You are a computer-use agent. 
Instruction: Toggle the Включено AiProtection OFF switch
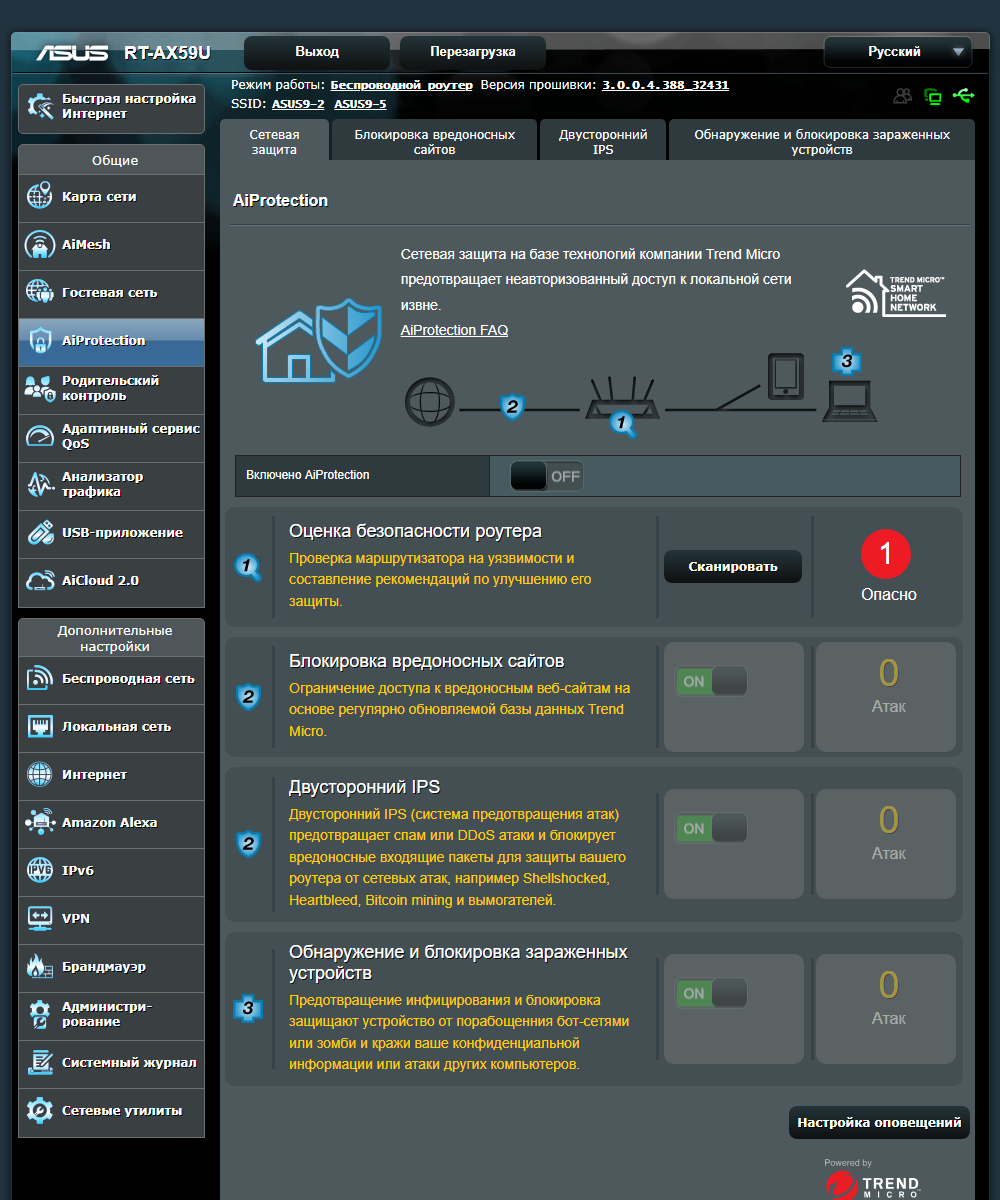click(x=546, y=476)
